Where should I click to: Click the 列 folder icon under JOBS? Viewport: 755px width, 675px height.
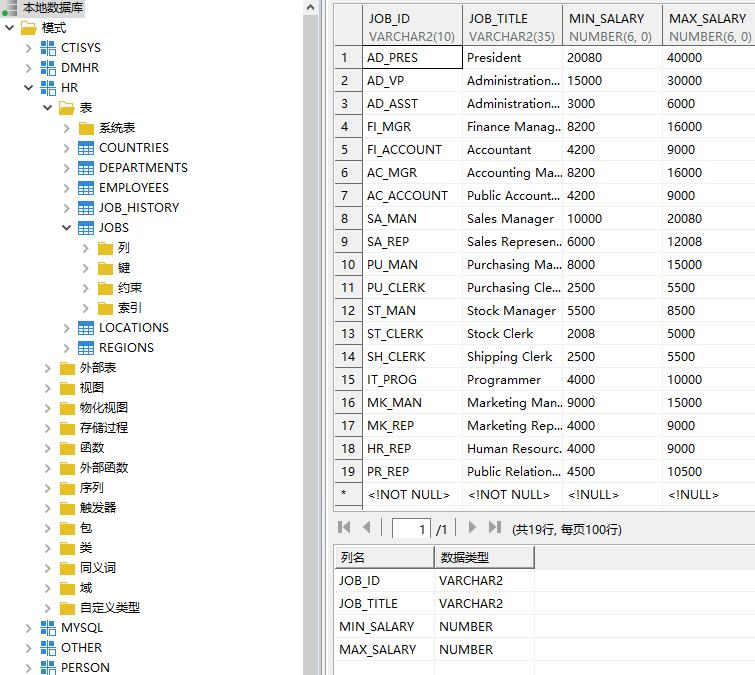pos(105,248)
